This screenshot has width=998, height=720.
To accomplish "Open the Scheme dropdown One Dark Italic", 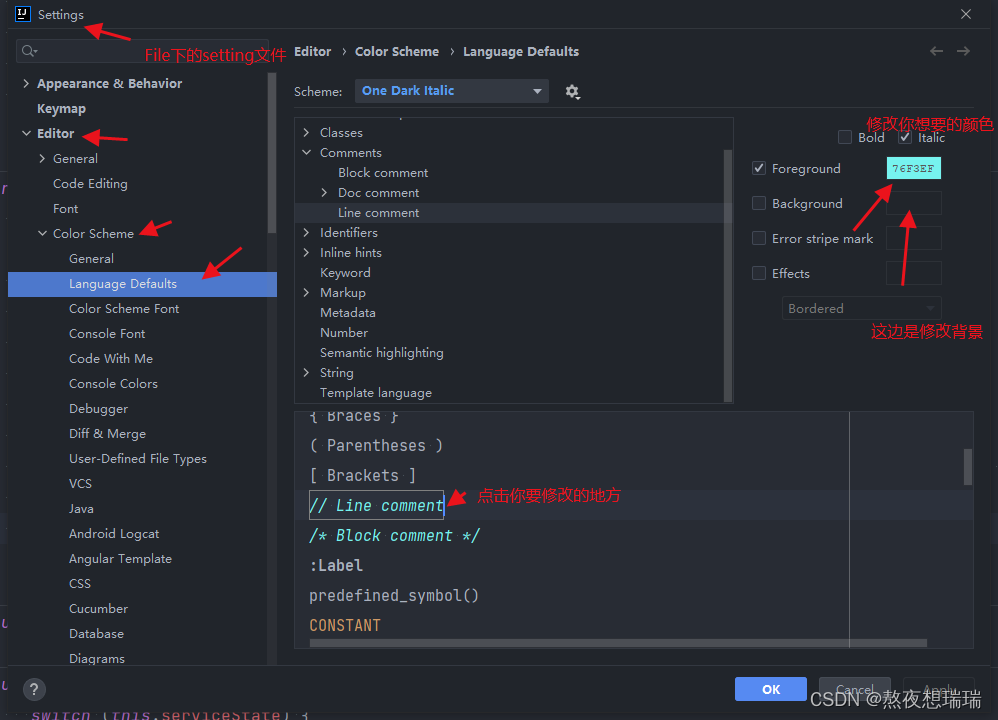I will [451, 91].
